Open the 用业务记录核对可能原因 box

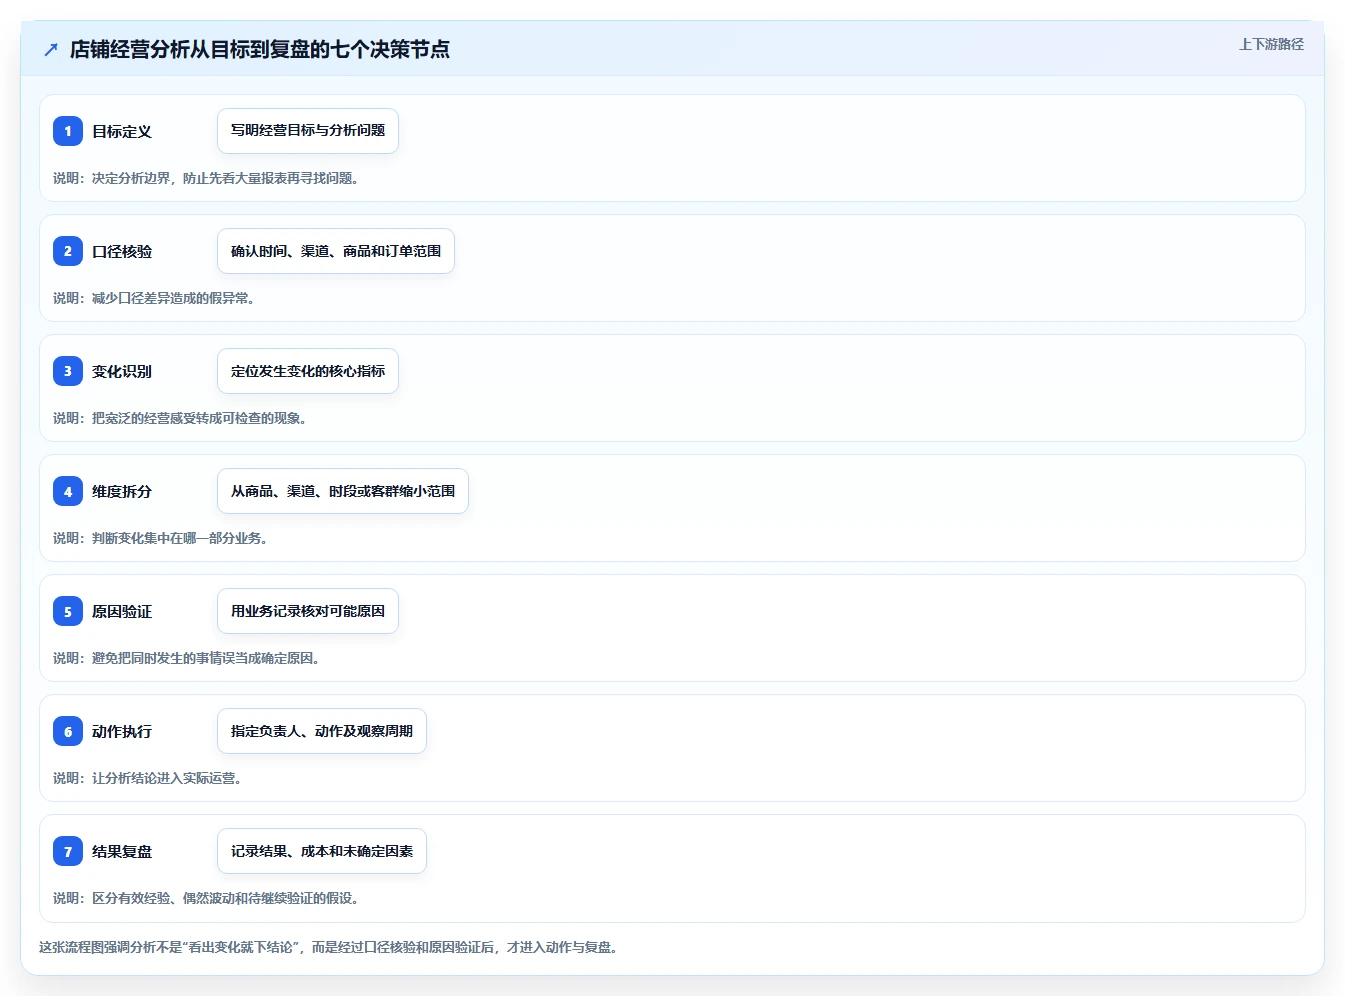(308, 611)
